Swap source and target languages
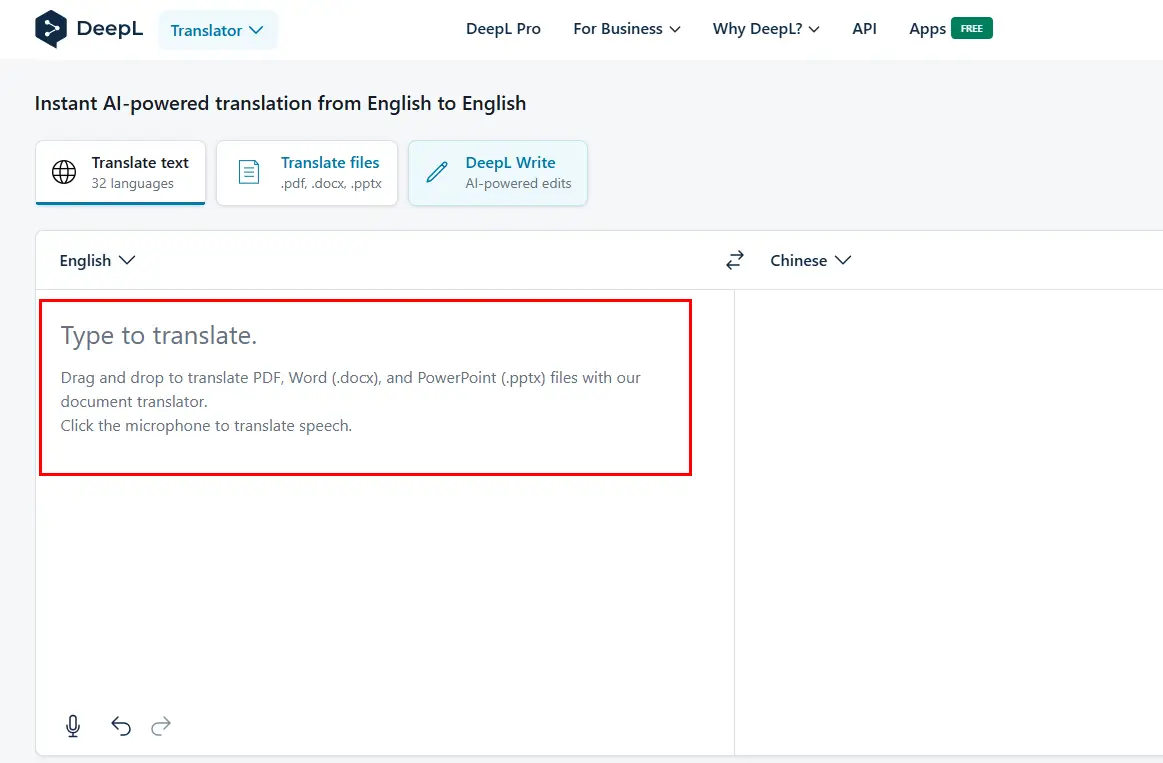This screenshot has width=1163, height=763. click(x=734, y=260)
